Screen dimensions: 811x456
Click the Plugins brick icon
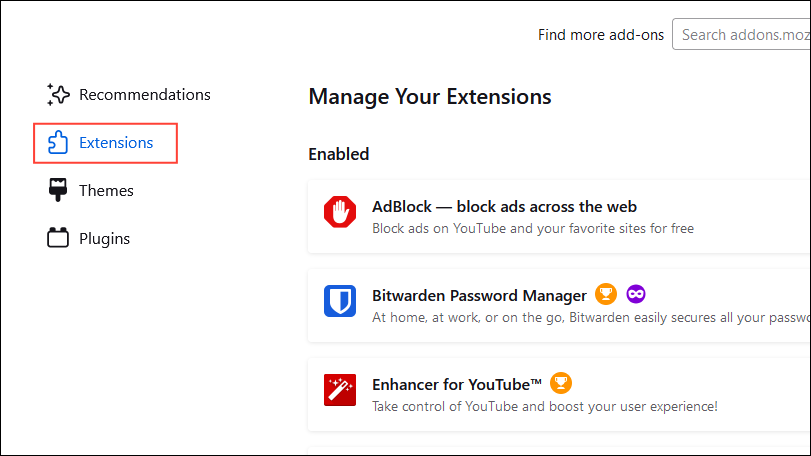(58, 238)
